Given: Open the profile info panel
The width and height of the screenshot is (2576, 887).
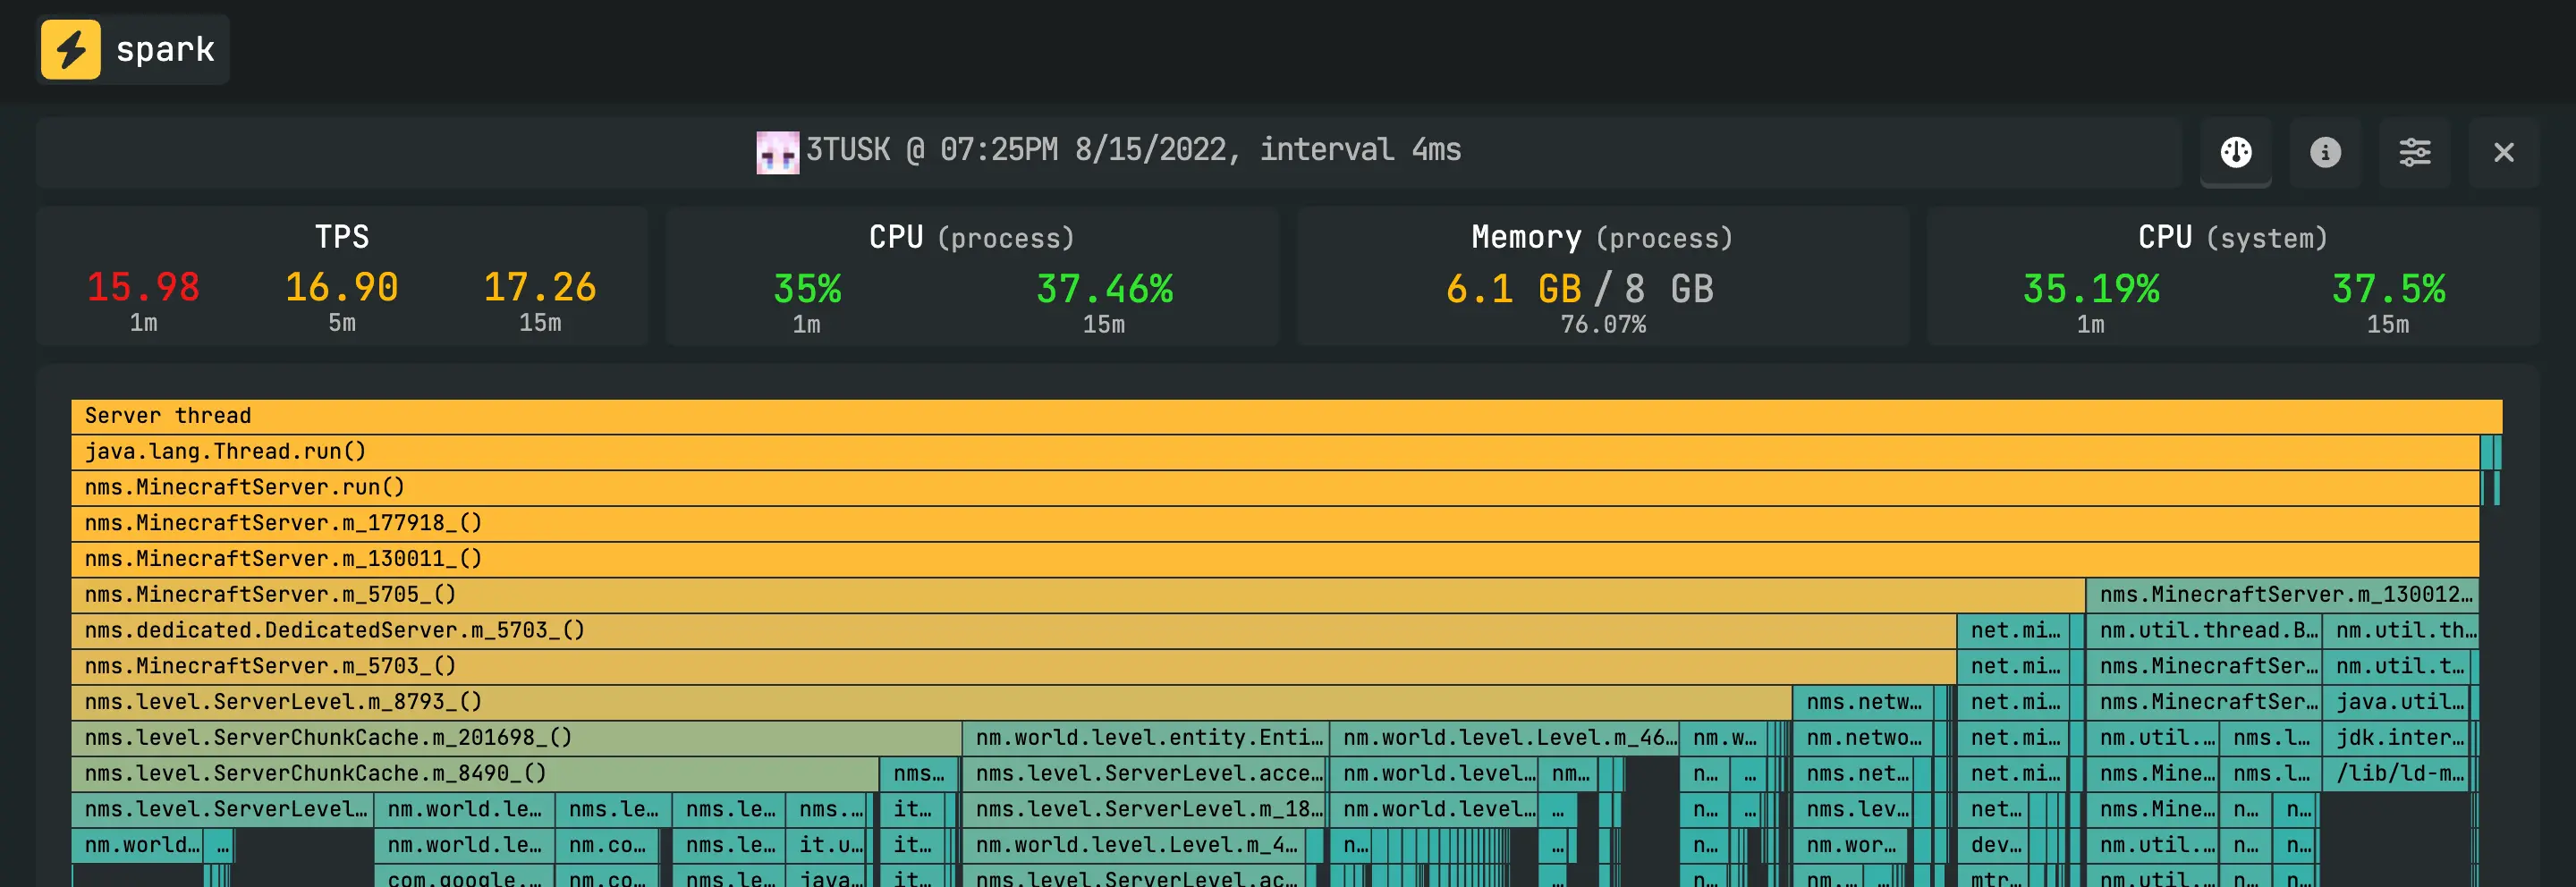Looking at the screenshot, I should tap(2324, 152).
